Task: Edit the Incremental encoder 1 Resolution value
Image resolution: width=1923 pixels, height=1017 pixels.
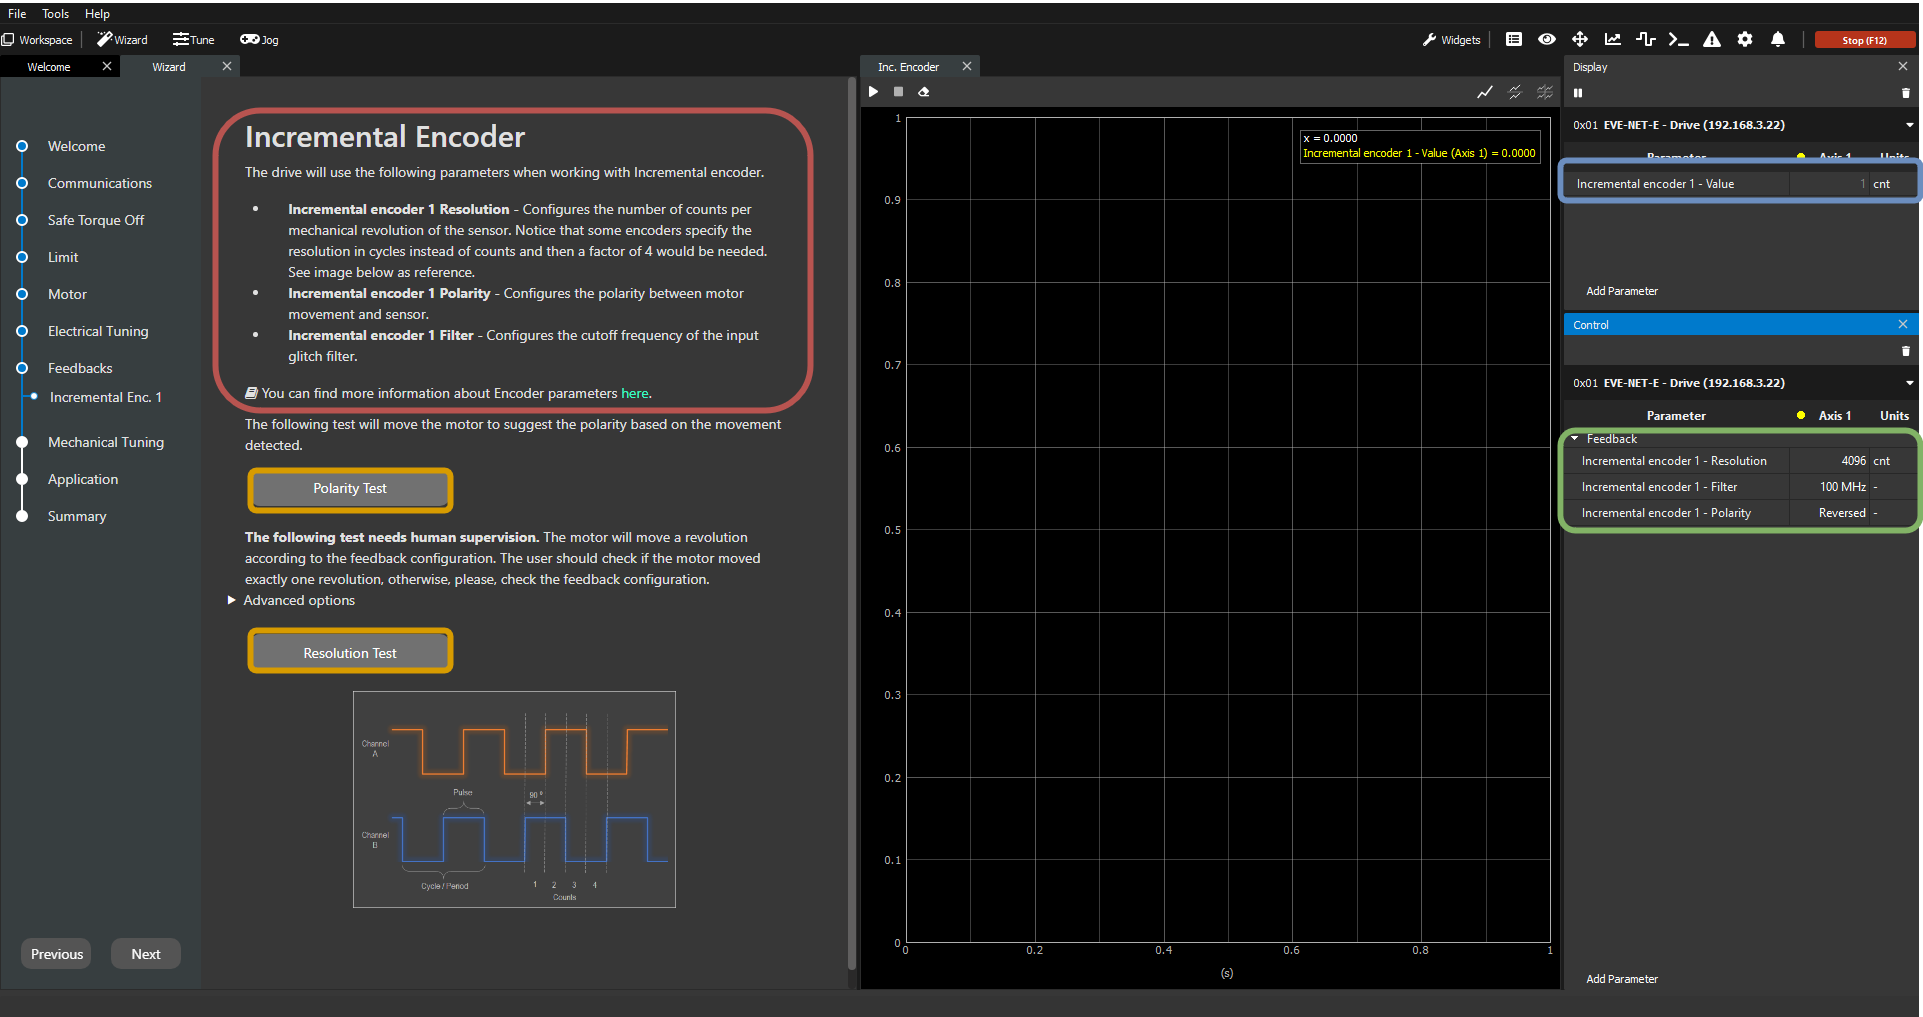Action: 1830,461
